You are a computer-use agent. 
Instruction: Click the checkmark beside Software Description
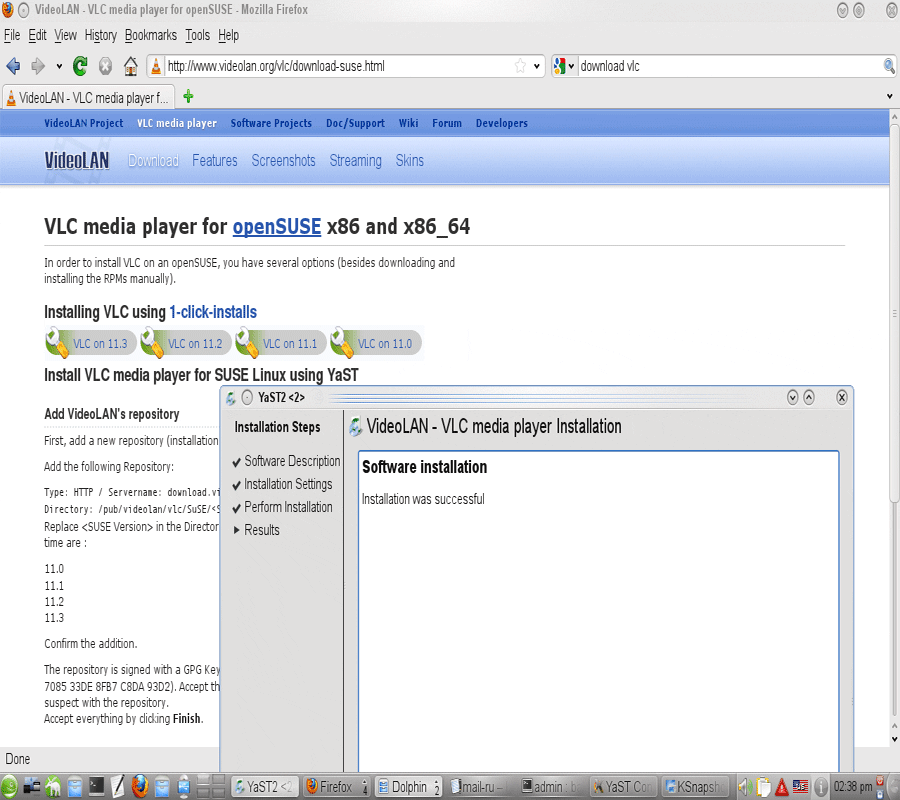[236, 461]
